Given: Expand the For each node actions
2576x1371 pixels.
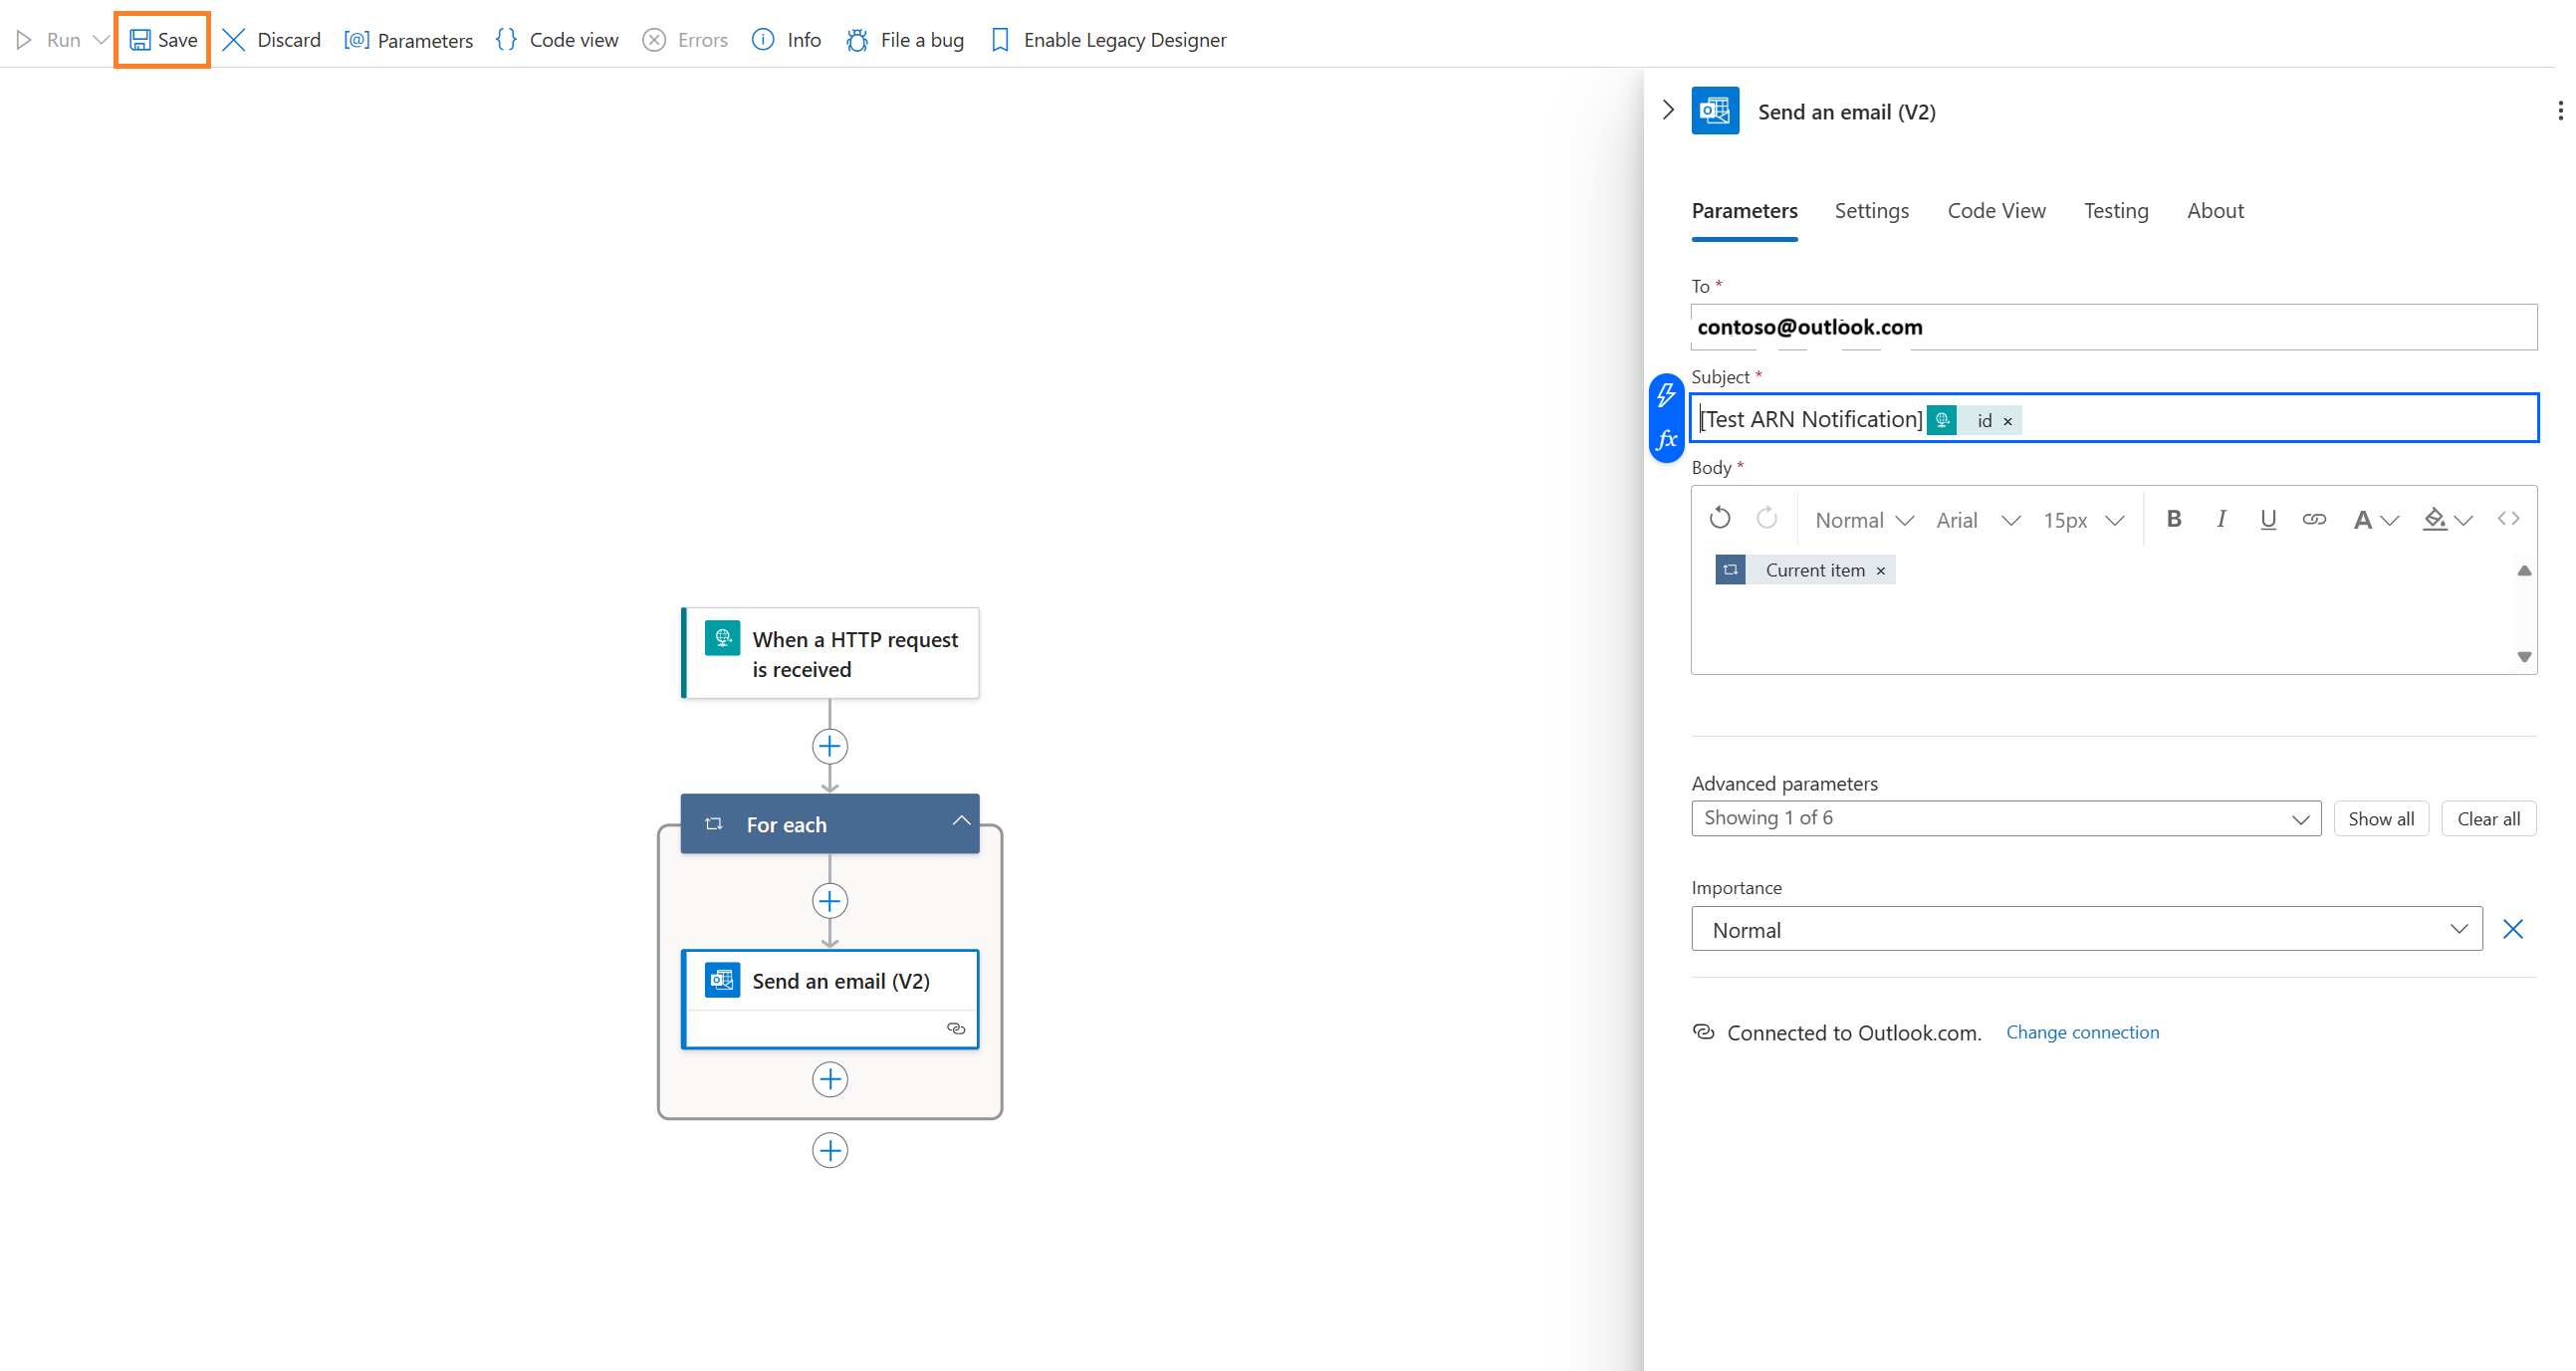Looking at the screenshot, I should 959,822.
